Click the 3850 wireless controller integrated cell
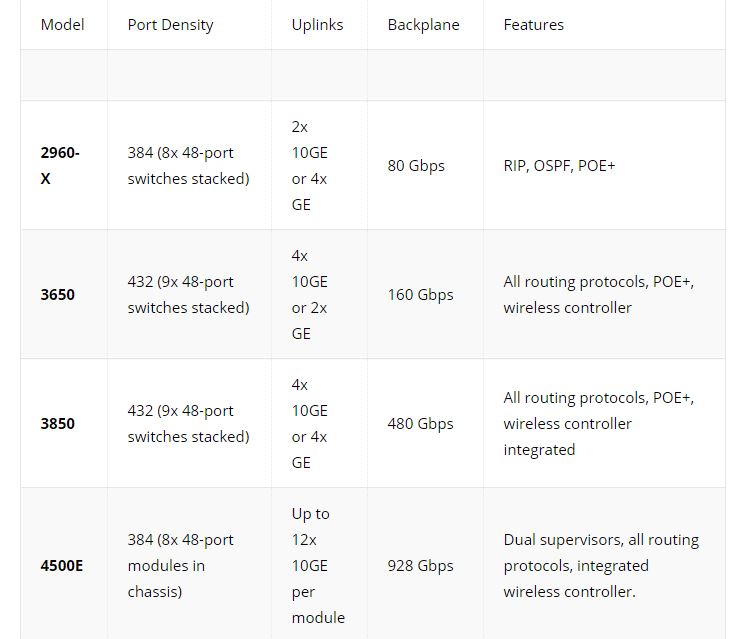The image size is (740, 639). pyautogui.click(x=598, y=423)
